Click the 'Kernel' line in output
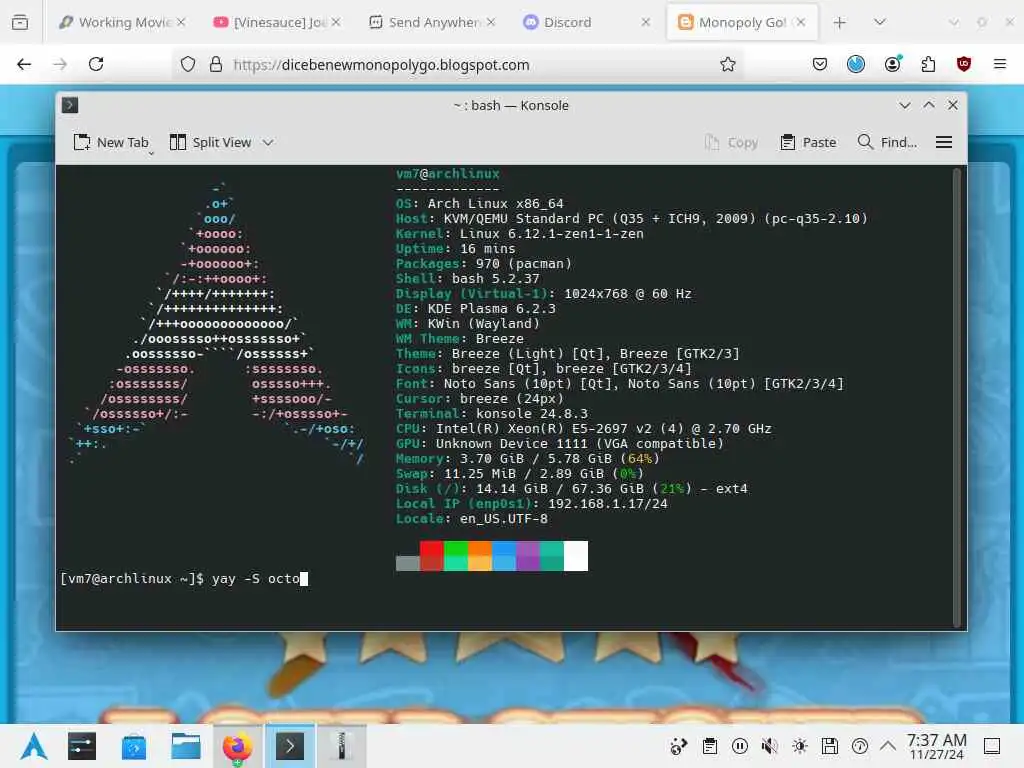The height and width of the screenshot is (768, 1024). coord(520,234)
